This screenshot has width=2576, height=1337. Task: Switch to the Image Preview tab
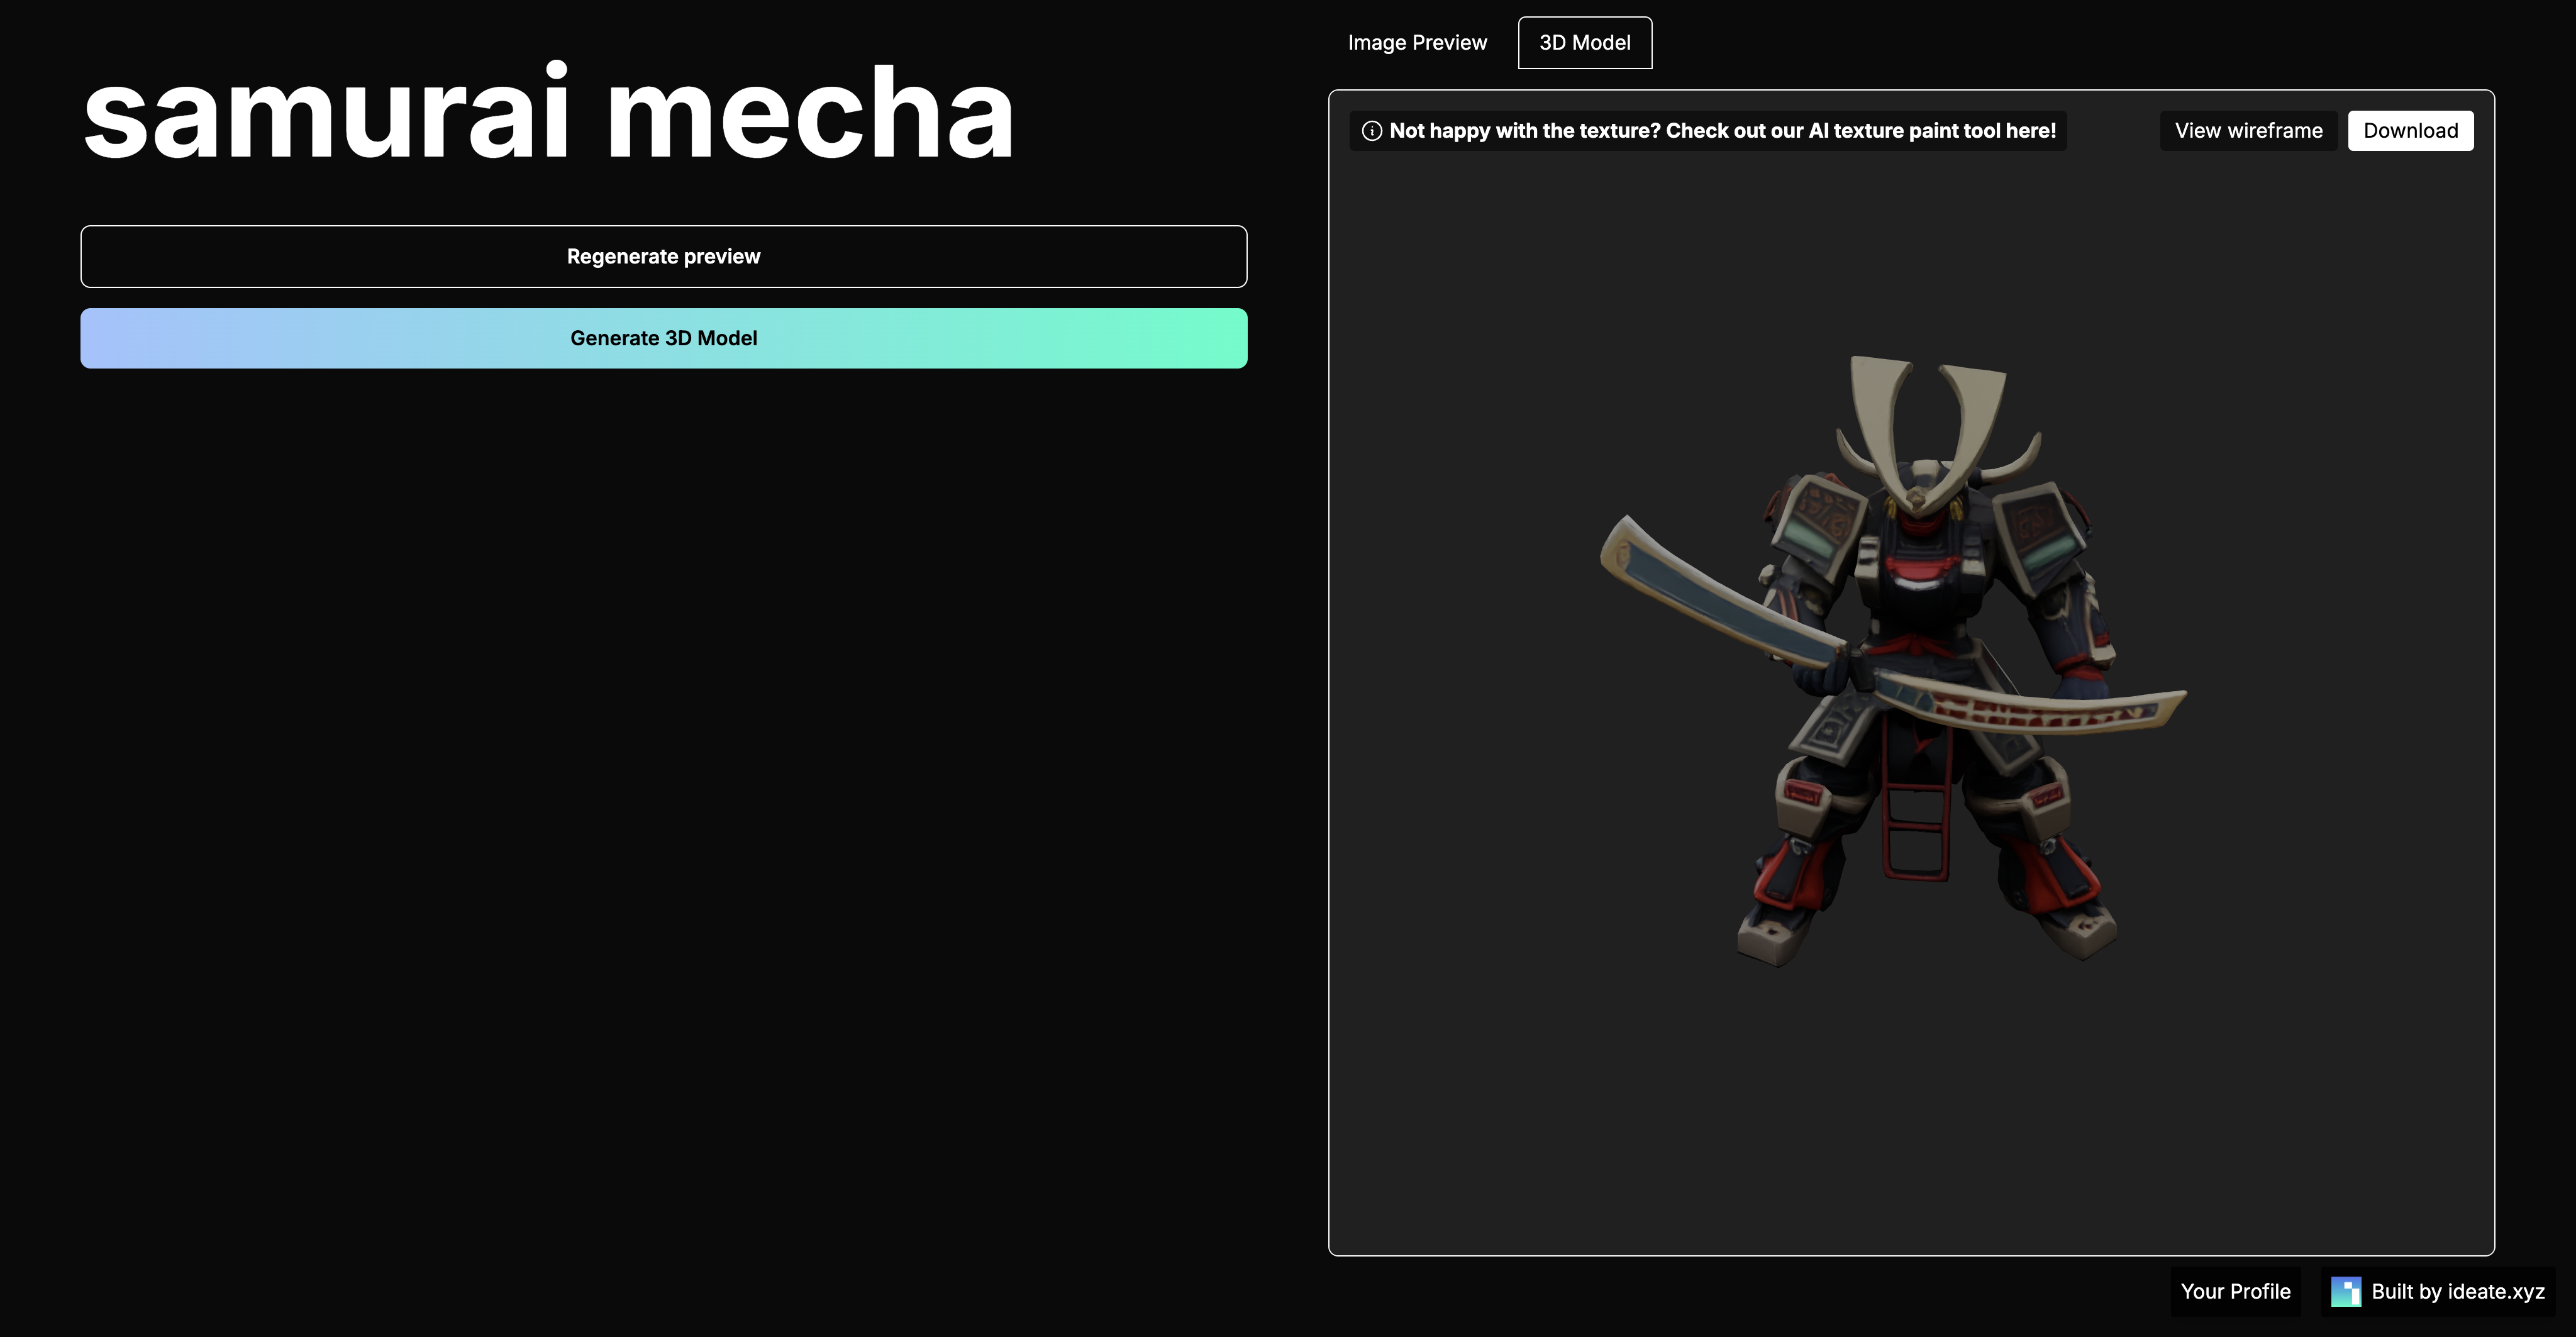click(1417, 43)
